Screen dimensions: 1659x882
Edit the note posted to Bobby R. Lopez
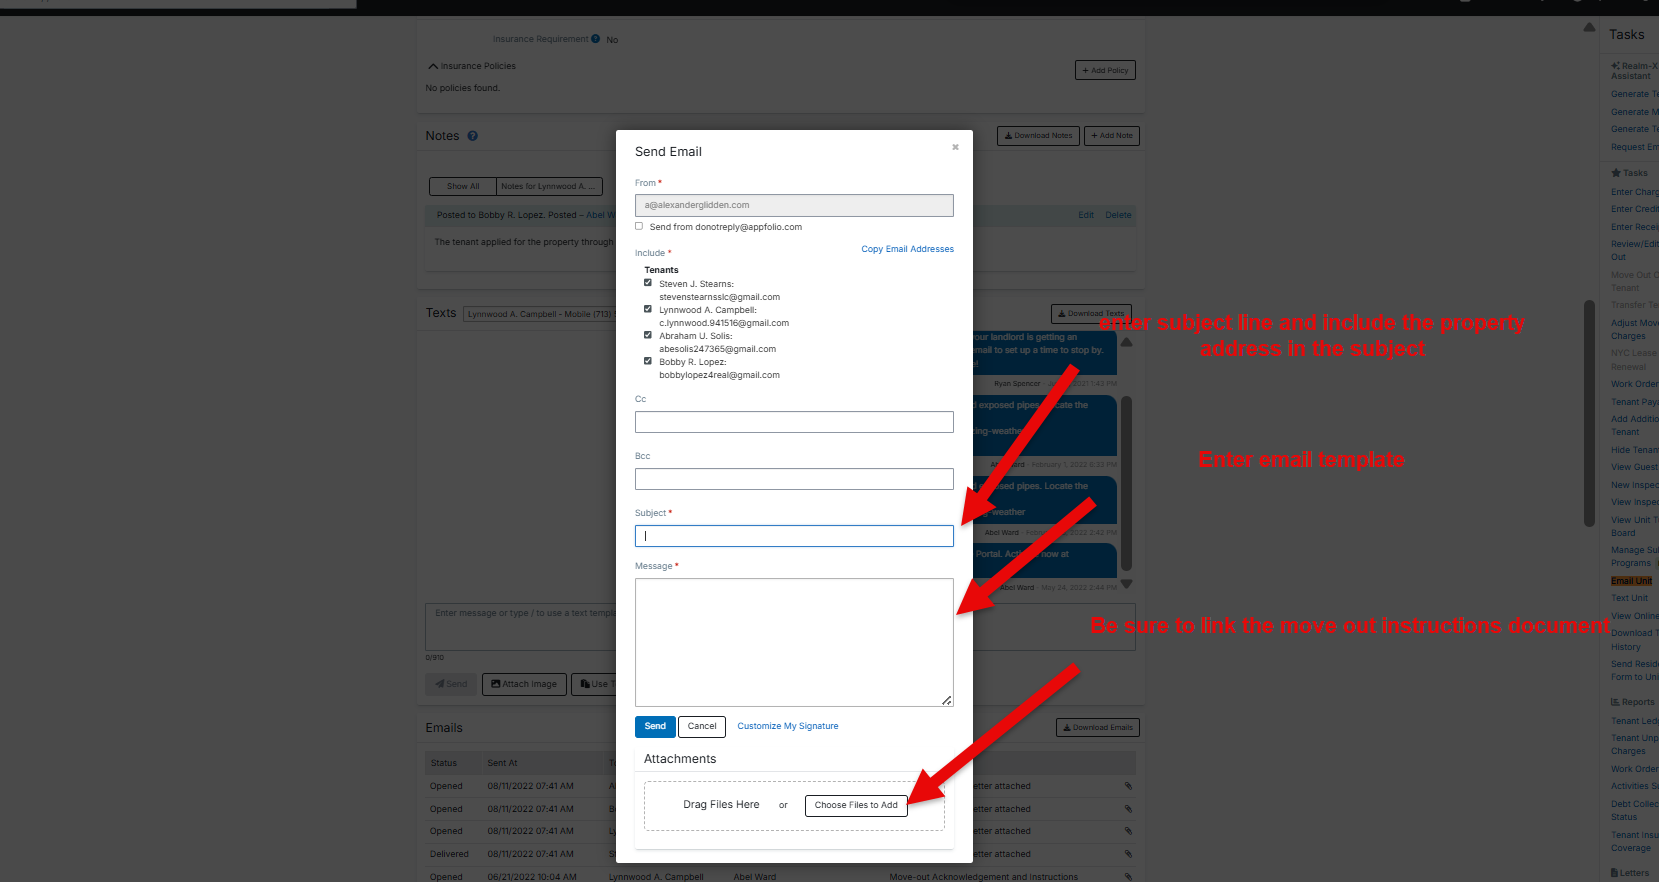[x=1086, y=215]
